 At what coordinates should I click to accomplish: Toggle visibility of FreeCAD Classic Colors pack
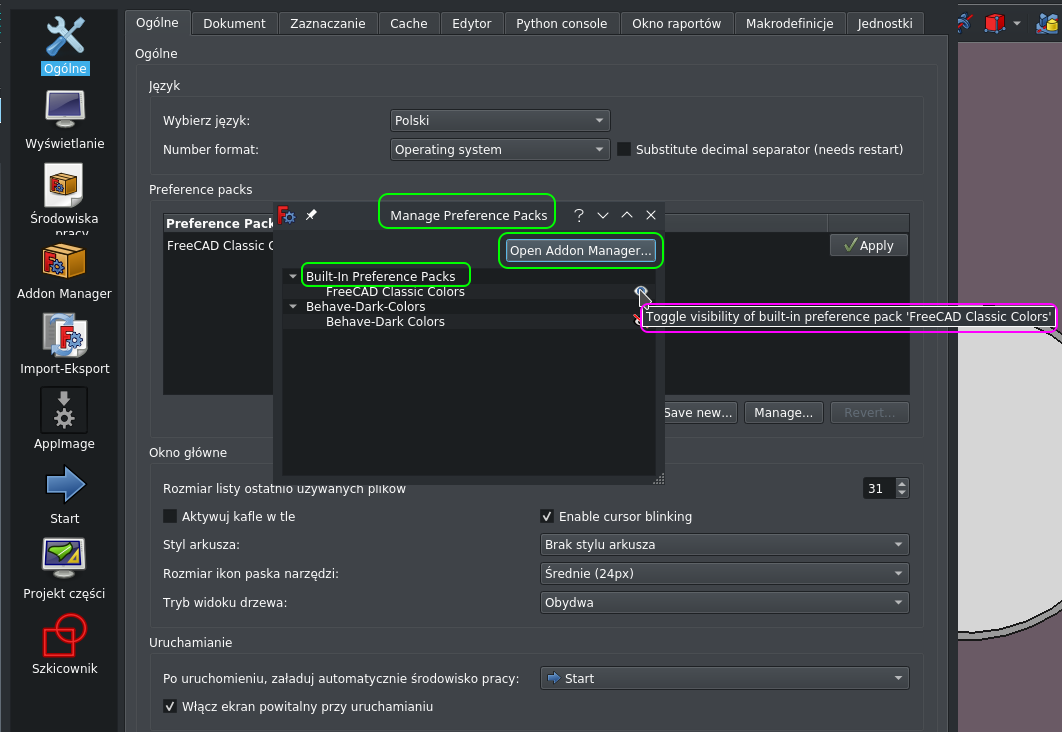[x=641, y=291]
